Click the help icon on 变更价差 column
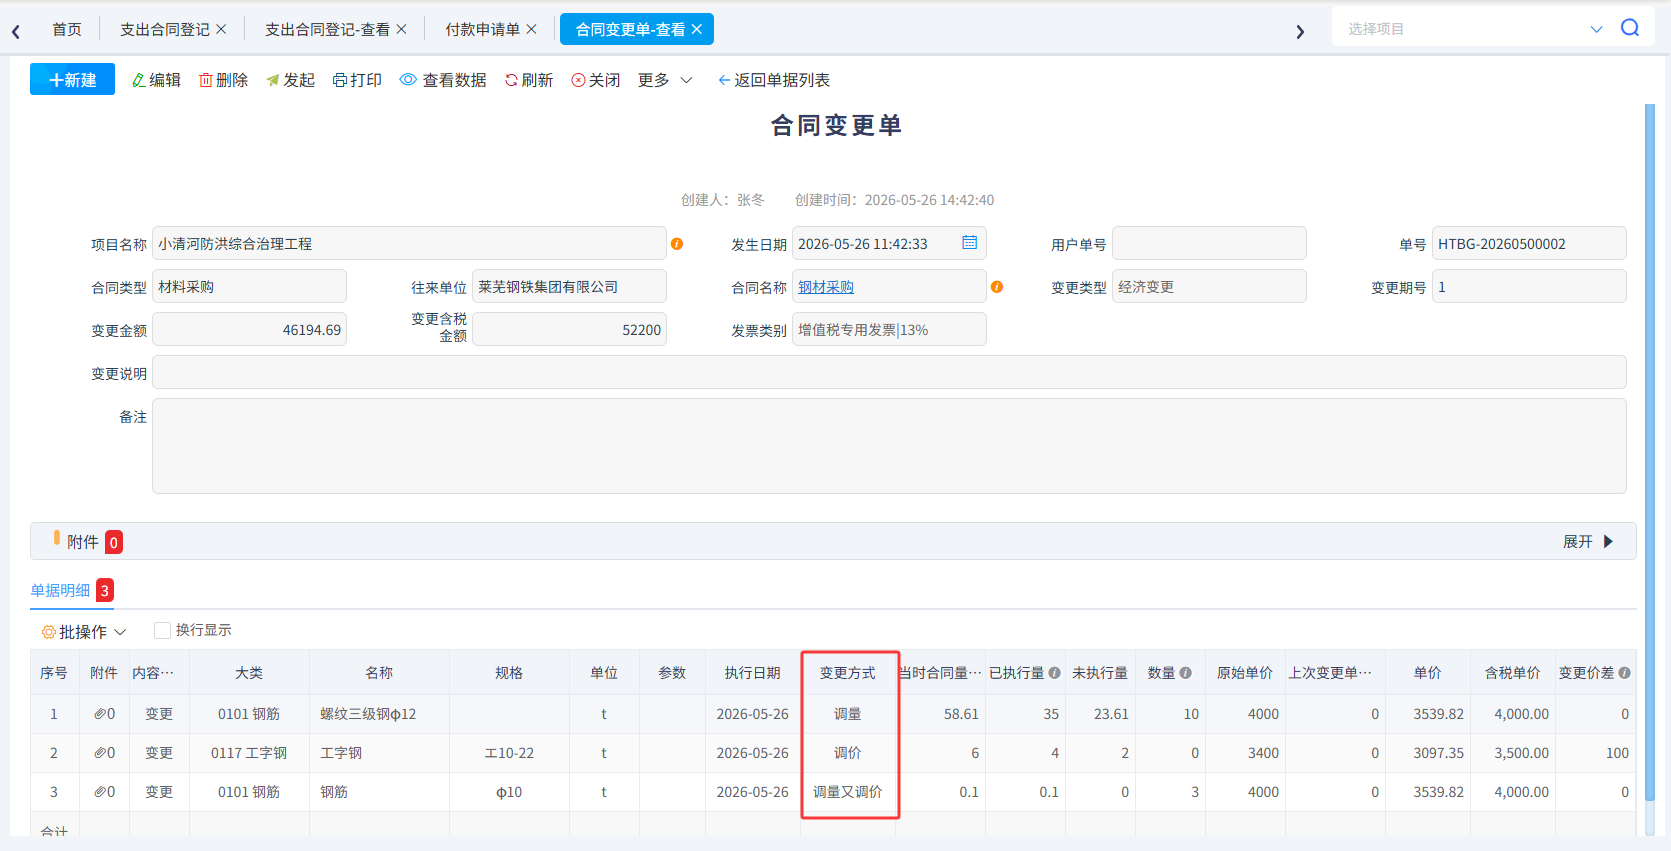 click(x=1624, y=673)
